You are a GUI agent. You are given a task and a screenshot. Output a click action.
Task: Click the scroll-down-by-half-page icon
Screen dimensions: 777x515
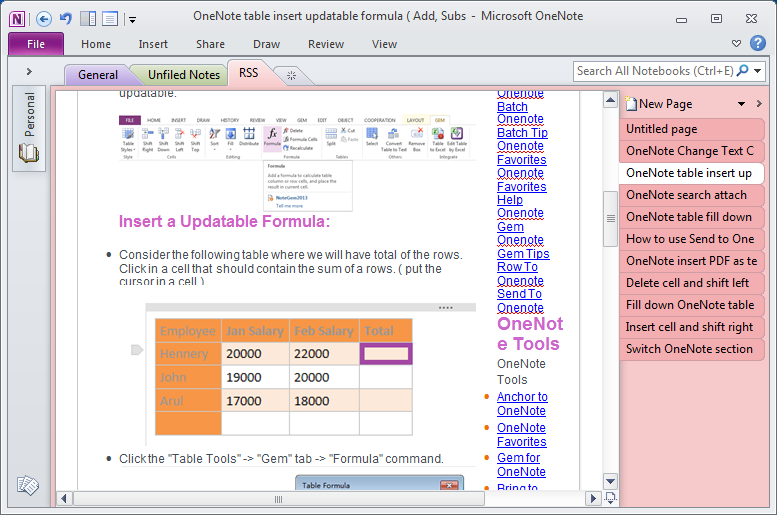[x=610, y=498]
